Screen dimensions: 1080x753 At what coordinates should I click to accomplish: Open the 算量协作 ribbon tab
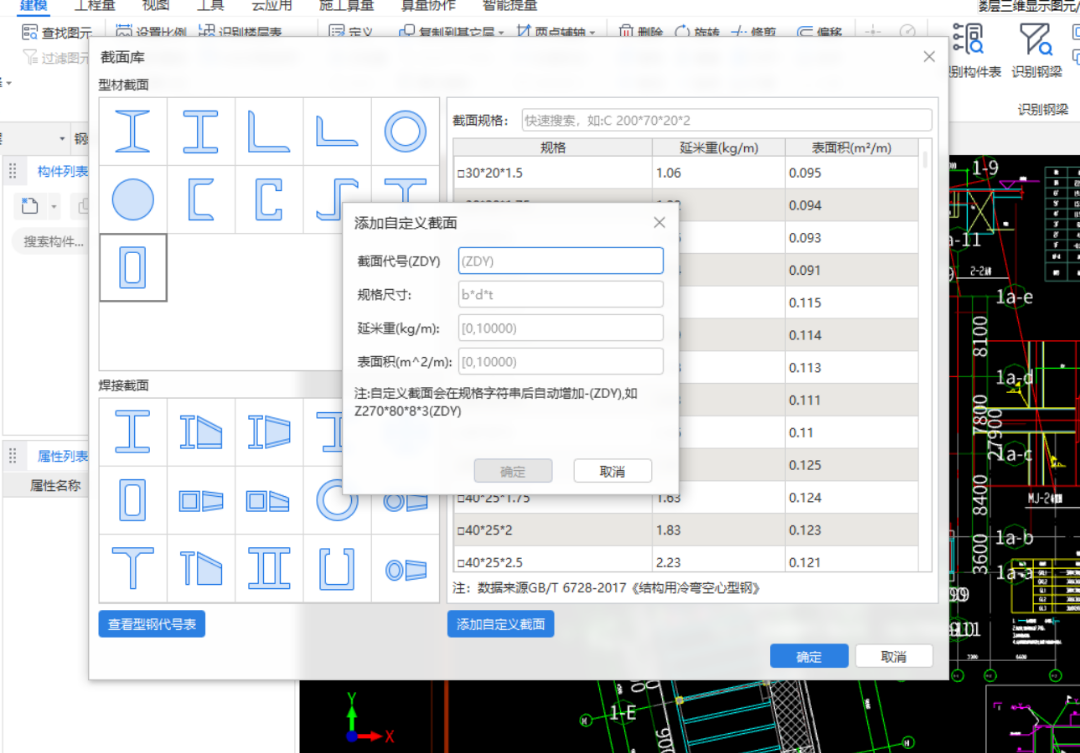pos(428,6)
